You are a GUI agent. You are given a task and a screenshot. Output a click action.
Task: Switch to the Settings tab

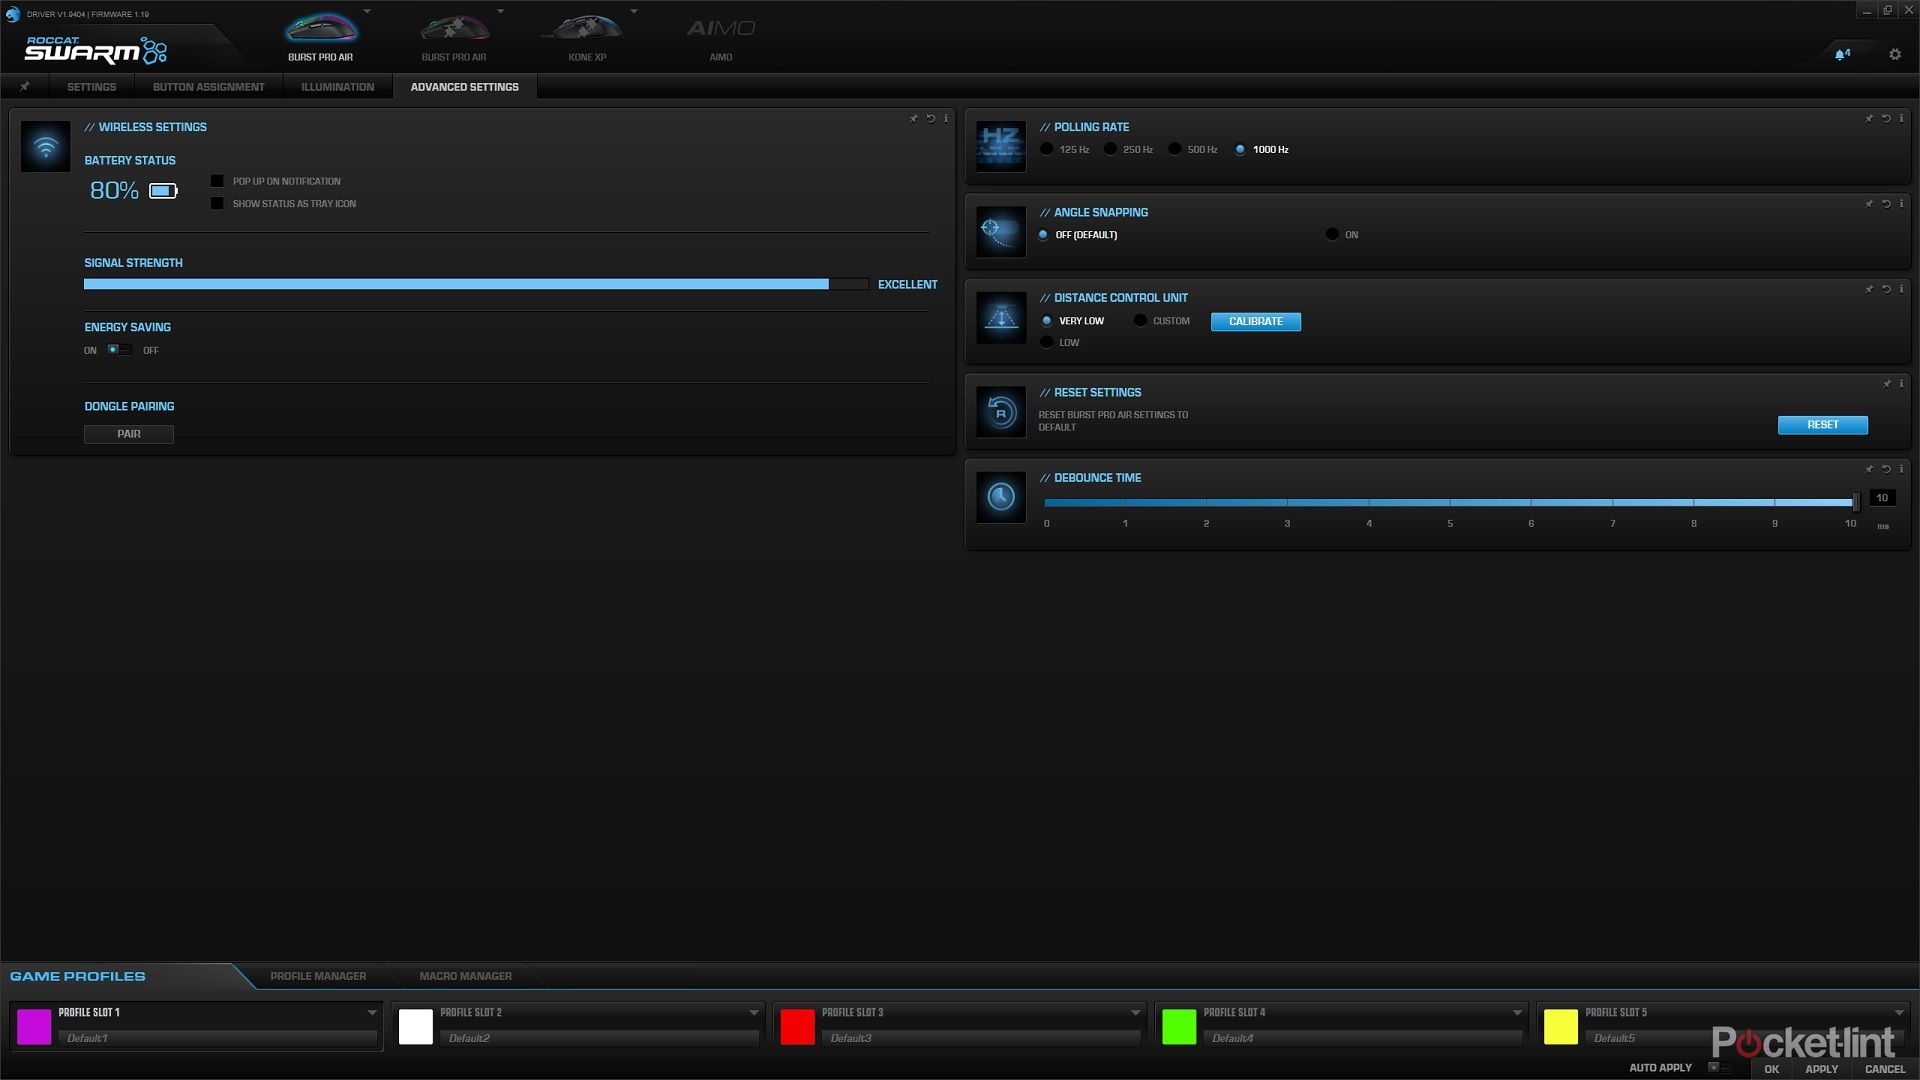click(91, 87)
